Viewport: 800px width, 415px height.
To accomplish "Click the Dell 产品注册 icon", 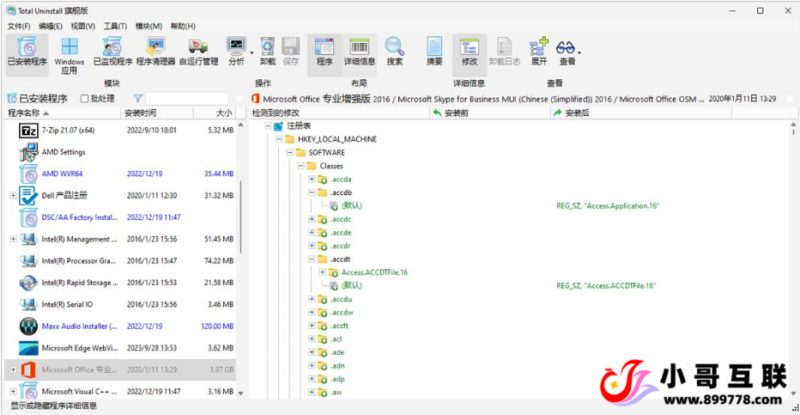I will pyautogui.click(x=29, y=196).
